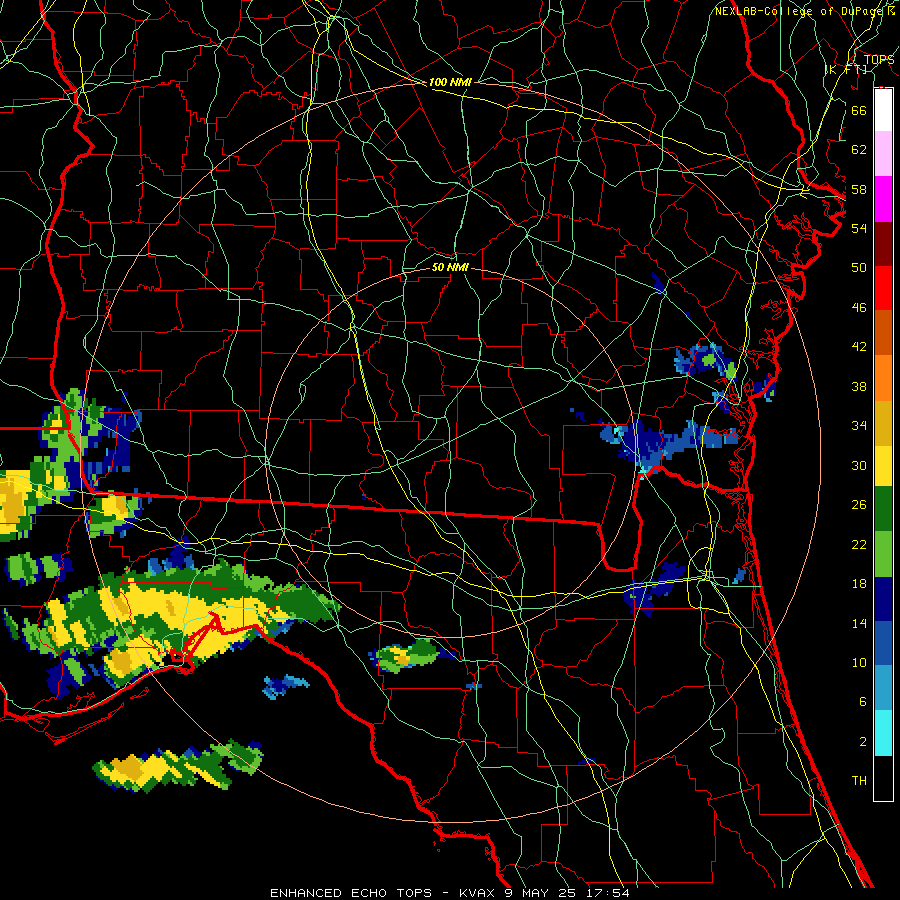Click the legend value 58
The height and width of the screenshot is (900, 900).
[x=859, y=189]
